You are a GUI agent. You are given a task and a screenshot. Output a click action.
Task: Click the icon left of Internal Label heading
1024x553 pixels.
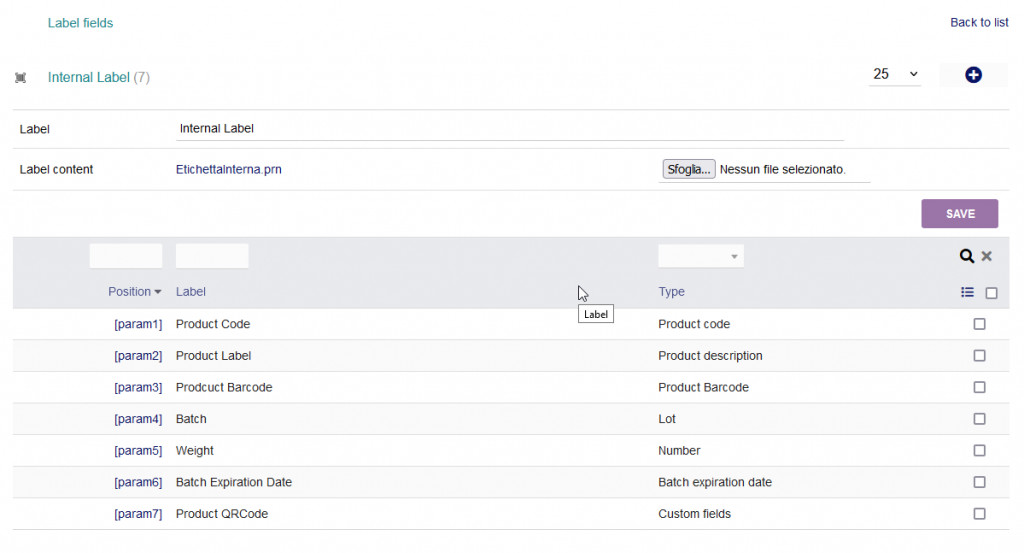pos(21,78)
